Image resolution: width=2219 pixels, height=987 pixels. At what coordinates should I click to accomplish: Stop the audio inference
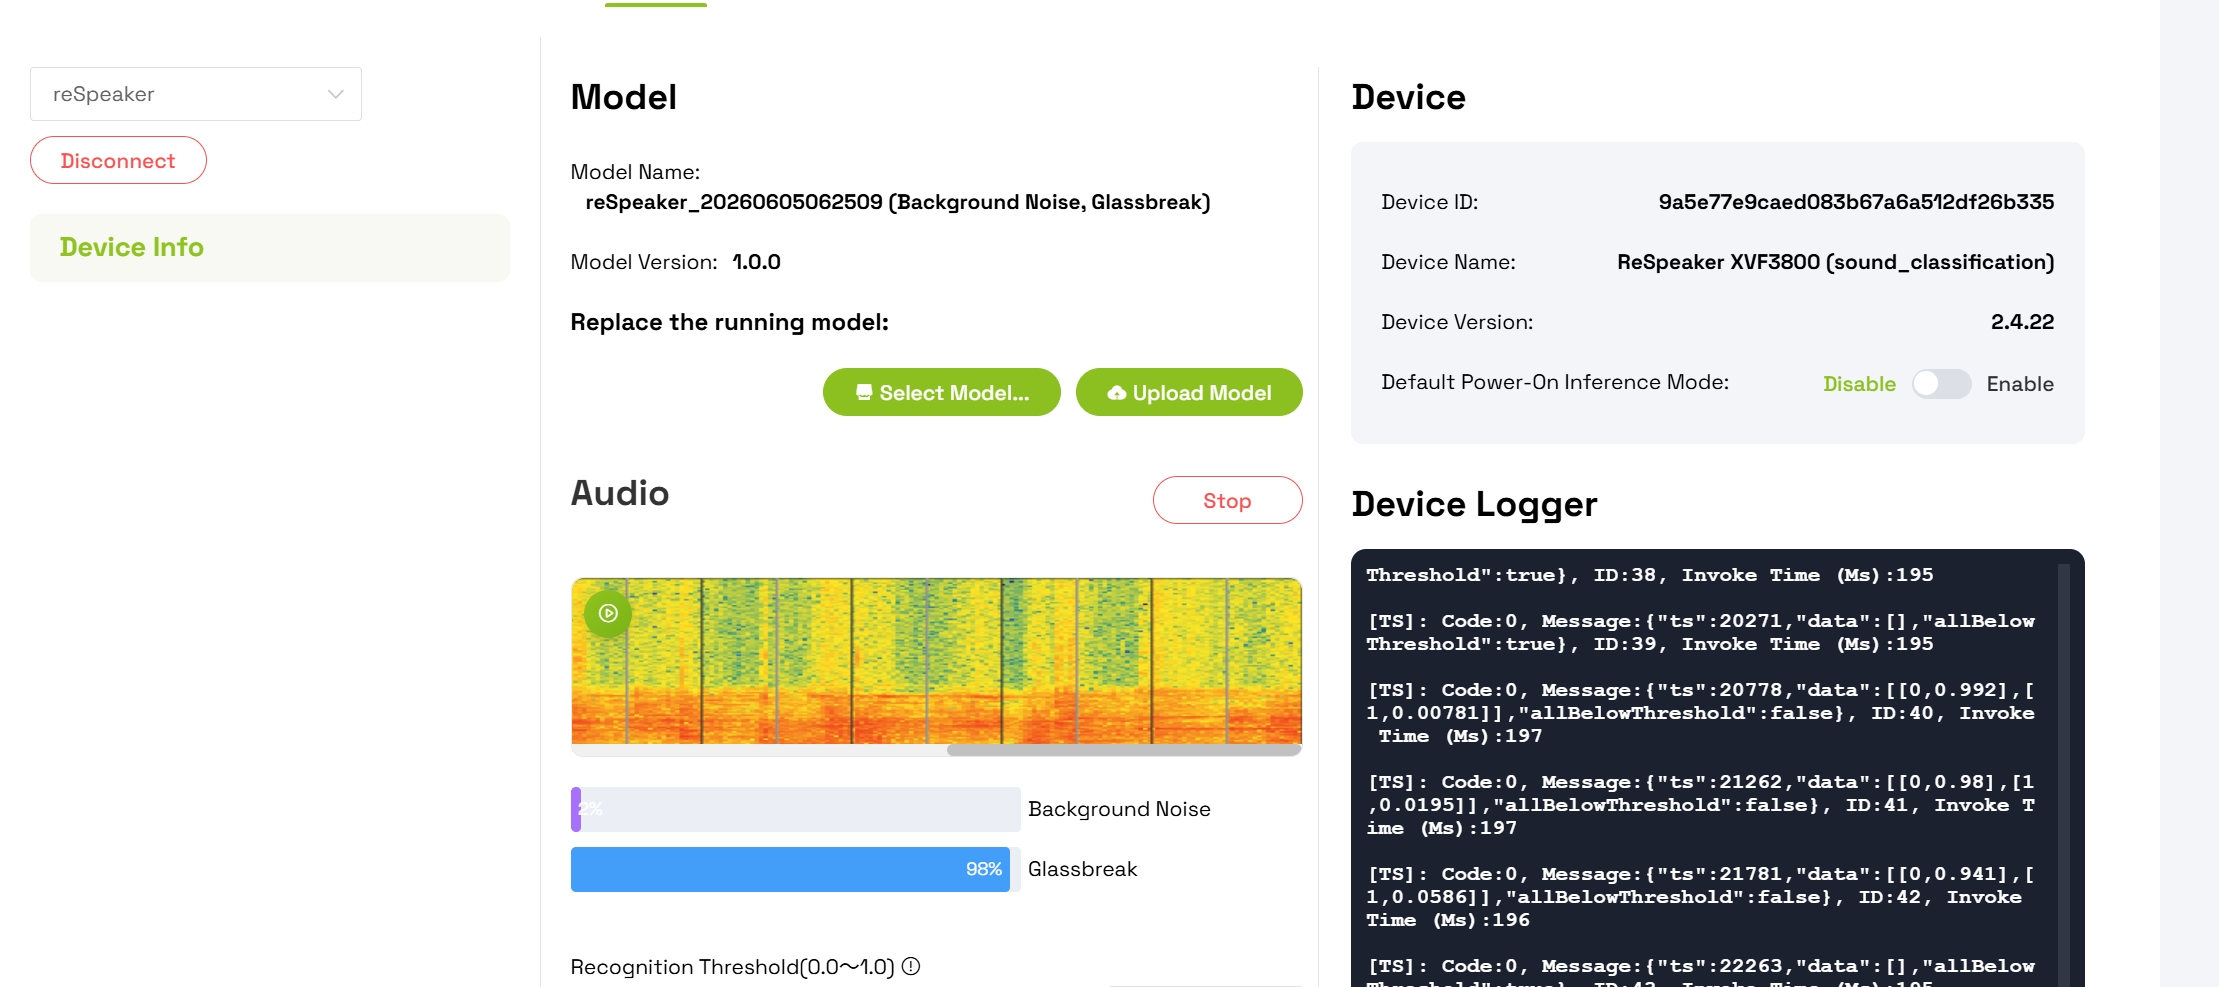point(1227,500)
